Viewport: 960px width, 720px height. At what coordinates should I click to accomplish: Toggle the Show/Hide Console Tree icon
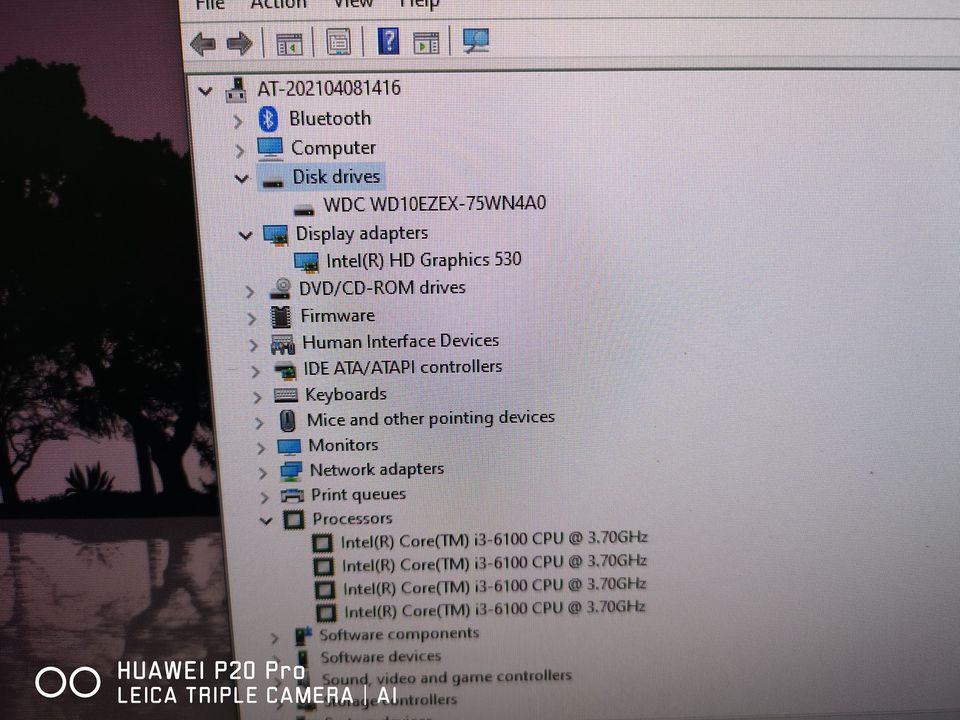290,42
